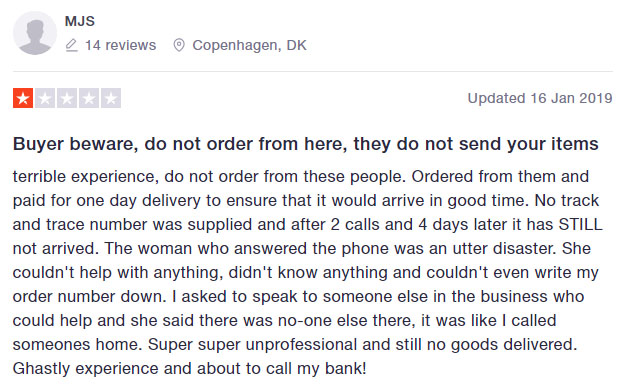The height and width of the screenshot is (387, 625).
Task: Click the fifth grey rating star
Action: point(111,98)
